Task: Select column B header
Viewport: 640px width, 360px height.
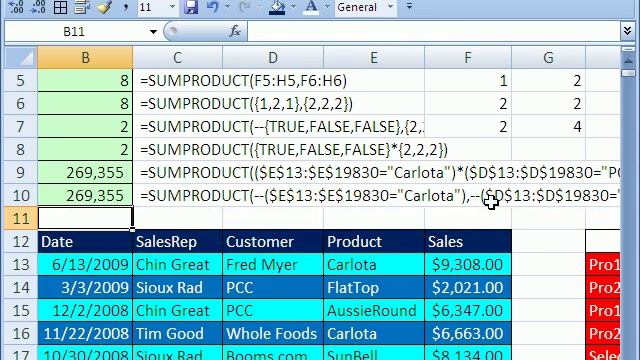Action: tap(85, 58)
